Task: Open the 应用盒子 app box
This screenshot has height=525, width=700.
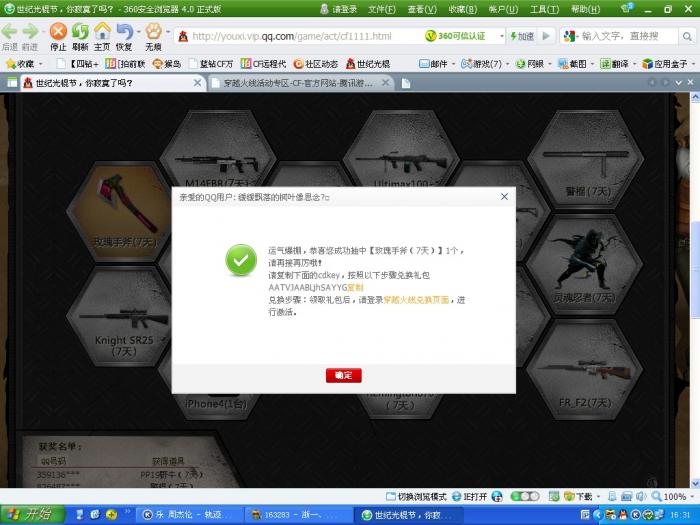Action: 668,64
